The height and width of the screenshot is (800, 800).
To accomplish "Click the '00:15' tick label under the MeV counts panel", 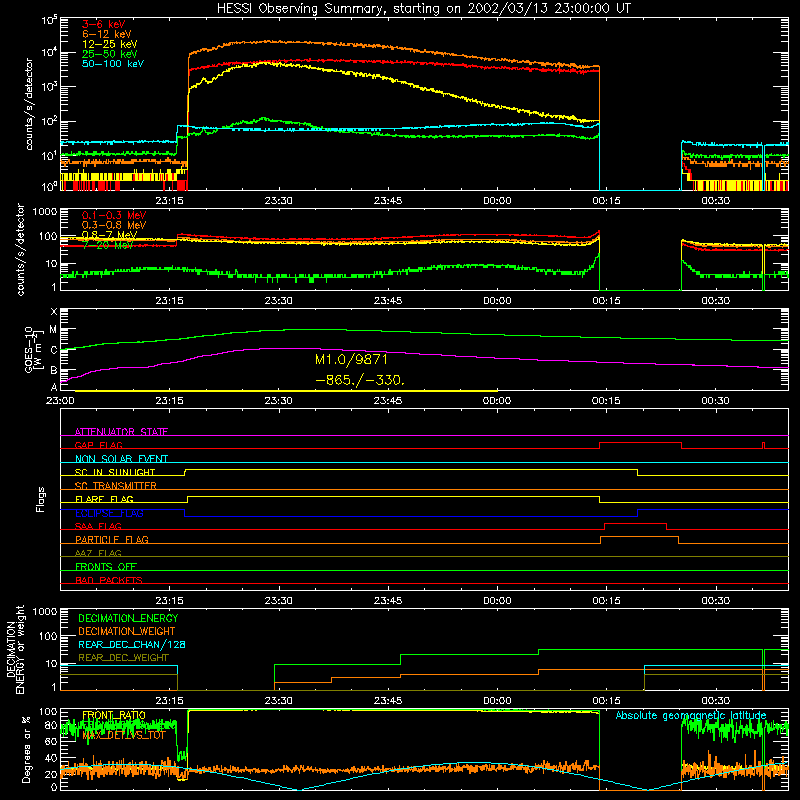I will pos(606,301).
